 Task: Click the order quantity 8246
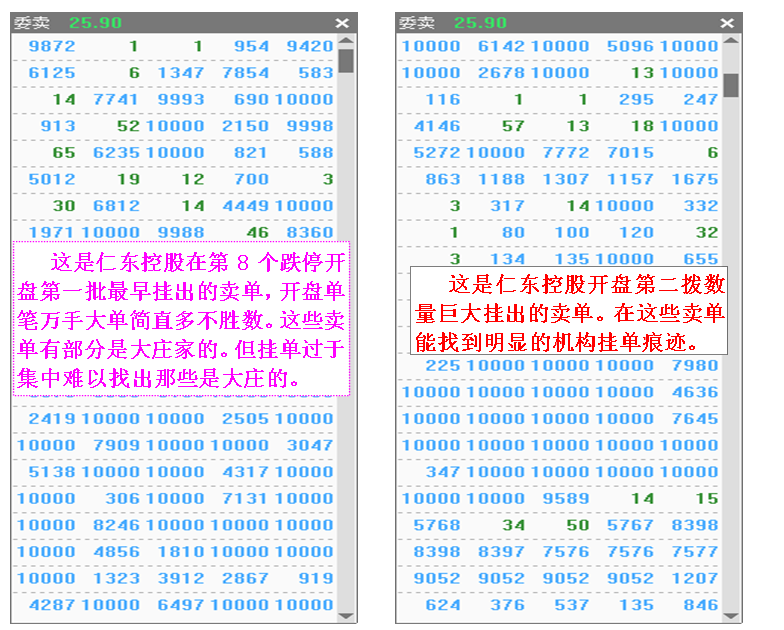(x=116, y=525)
